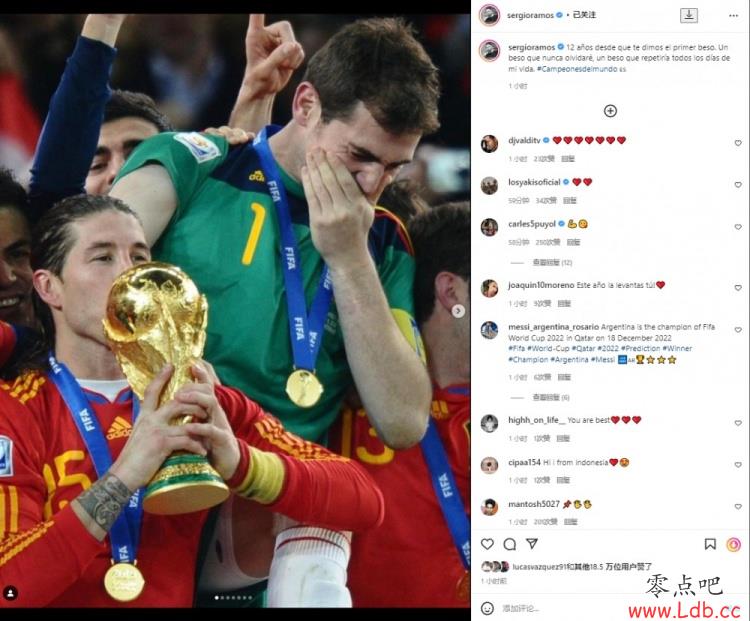Save post with the bookmark icon
Viewport: 750px width, 621px height.
click(x=710, y=544)
